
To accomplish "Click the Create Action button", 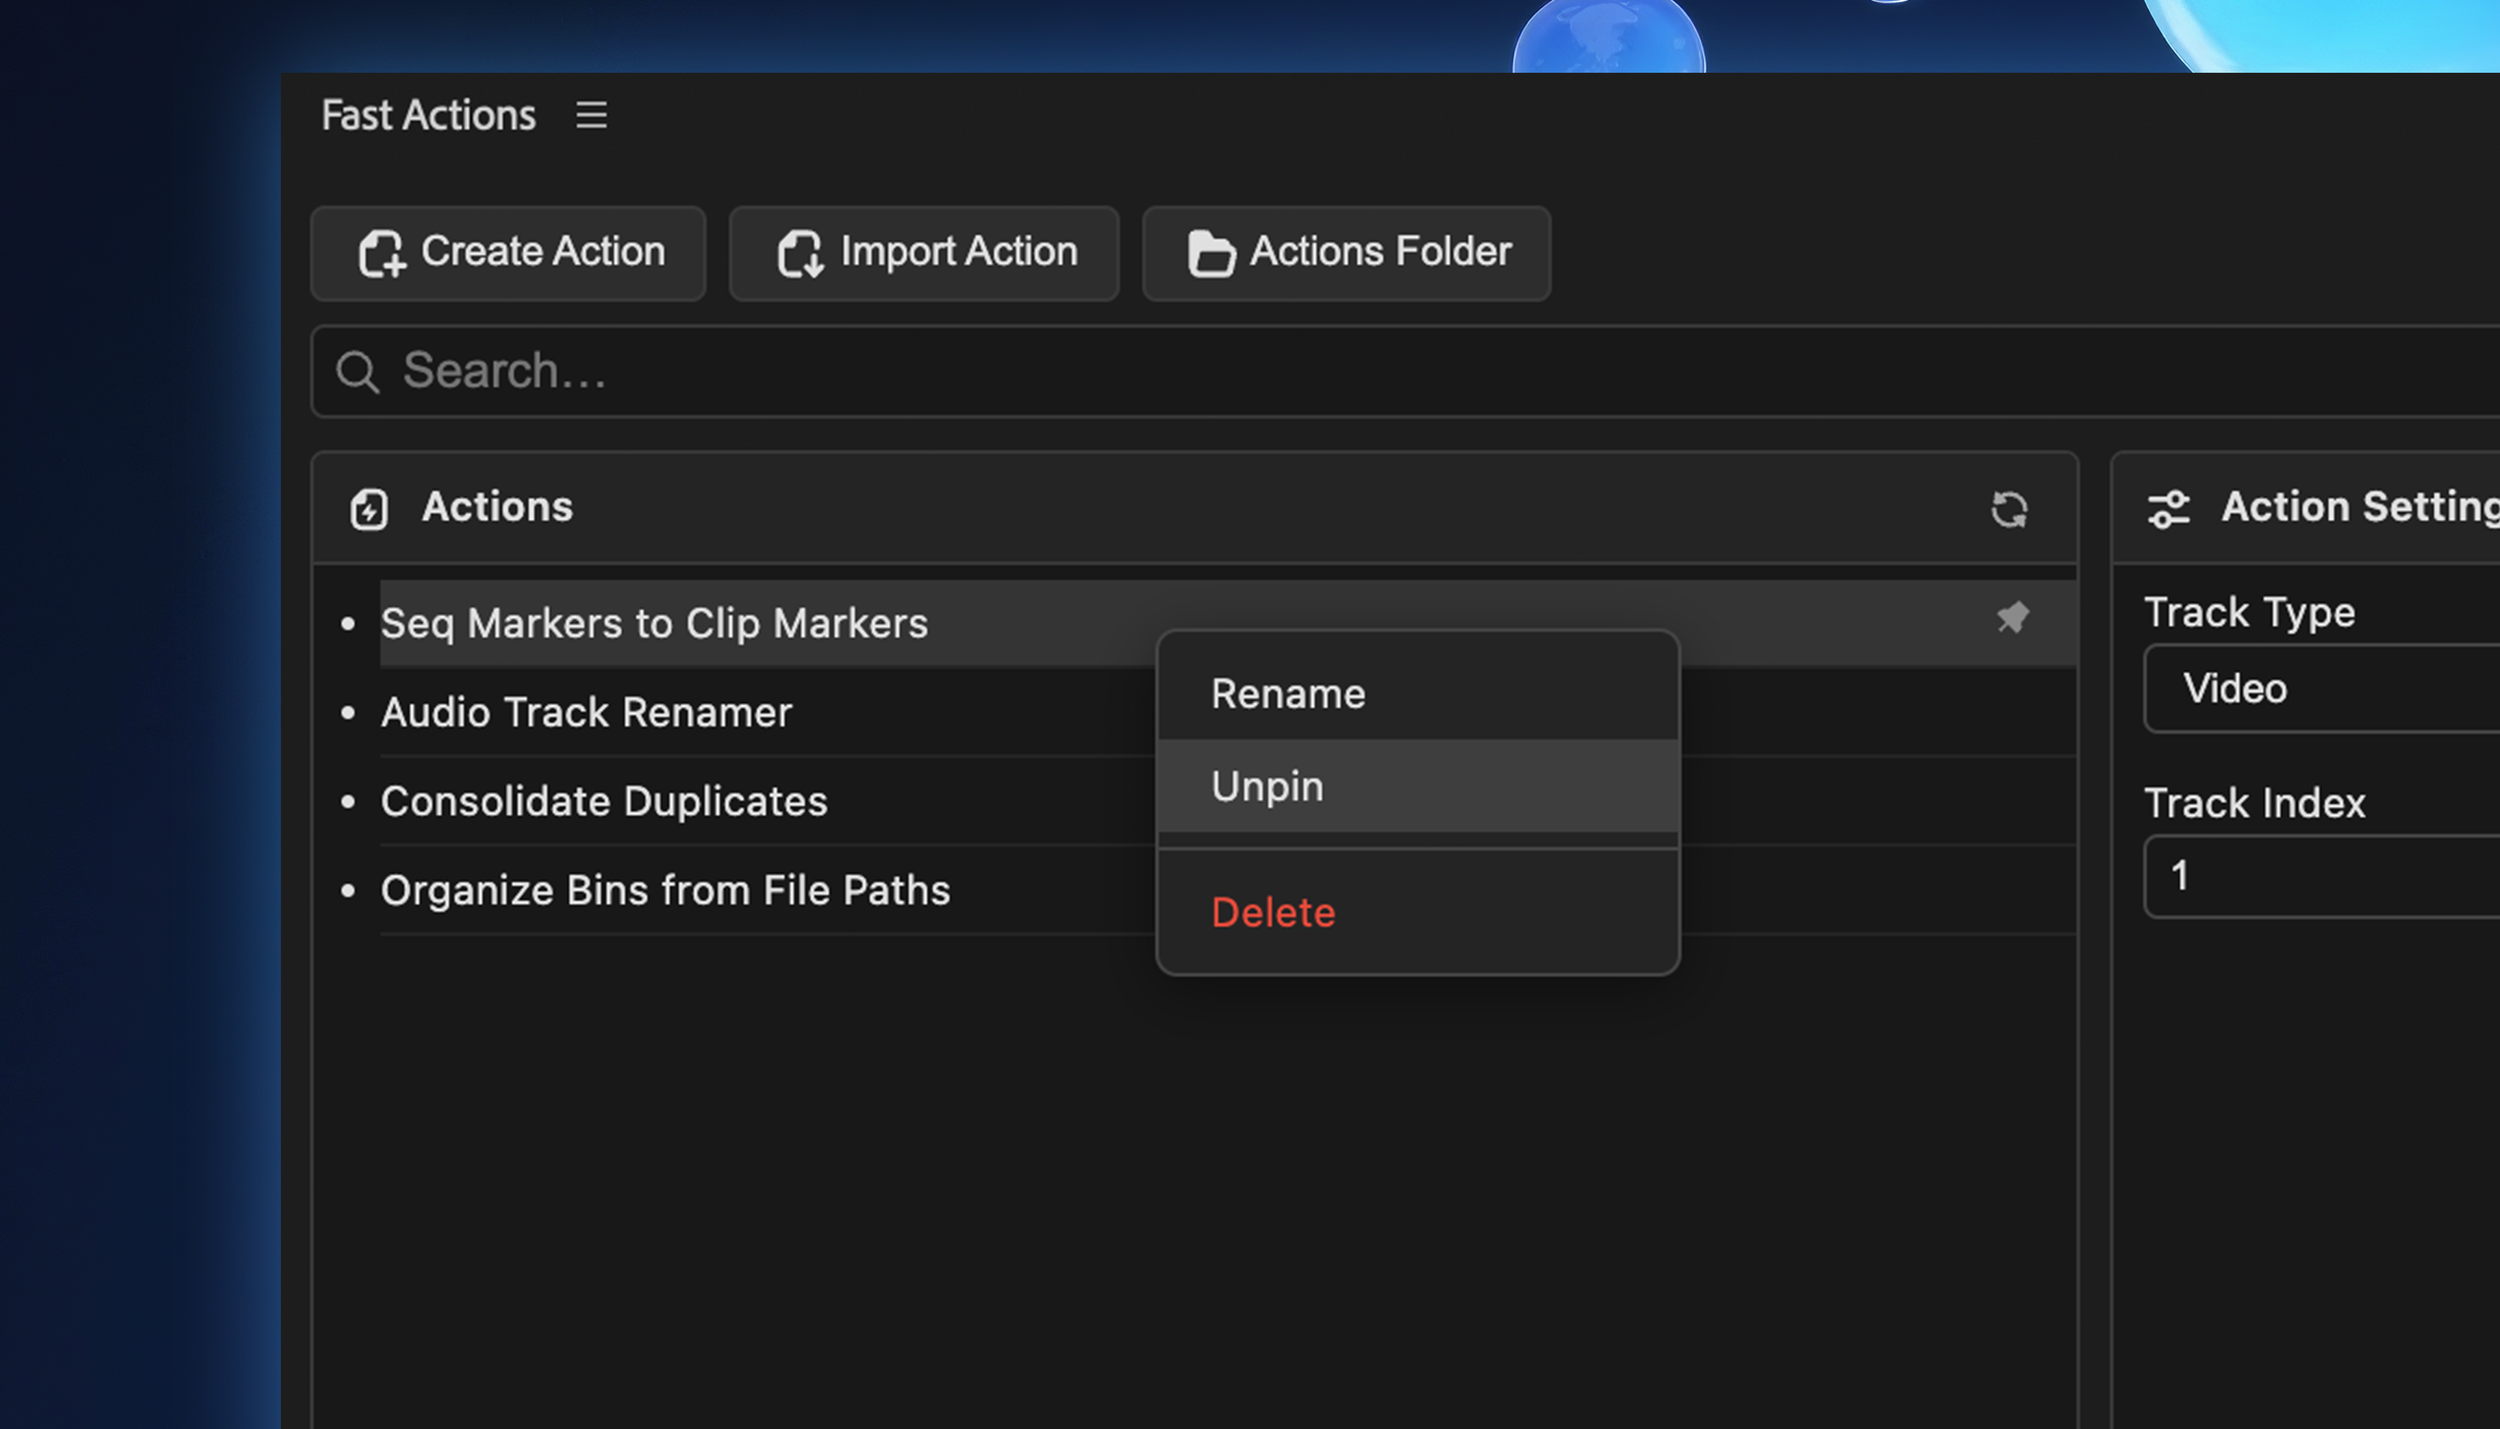I will pyautogui.click(x=509, y=253).
